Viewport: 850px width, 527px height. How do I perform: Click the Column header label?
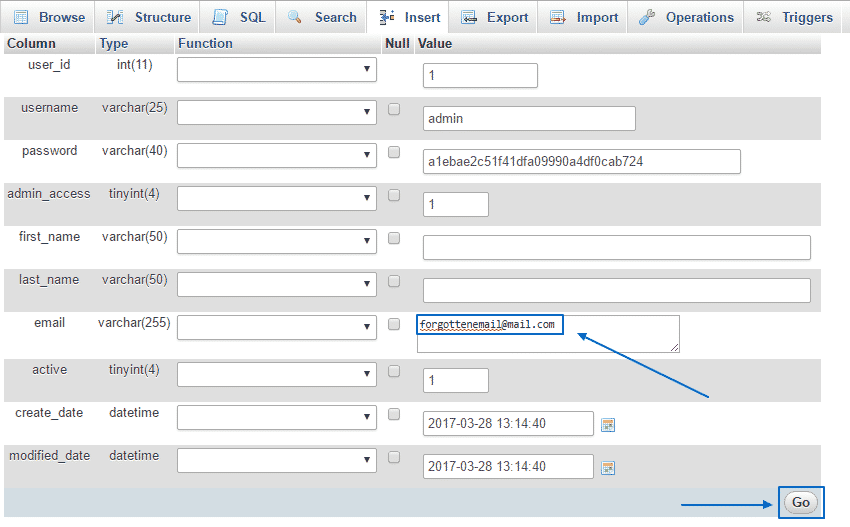click(x=31, y=43)
